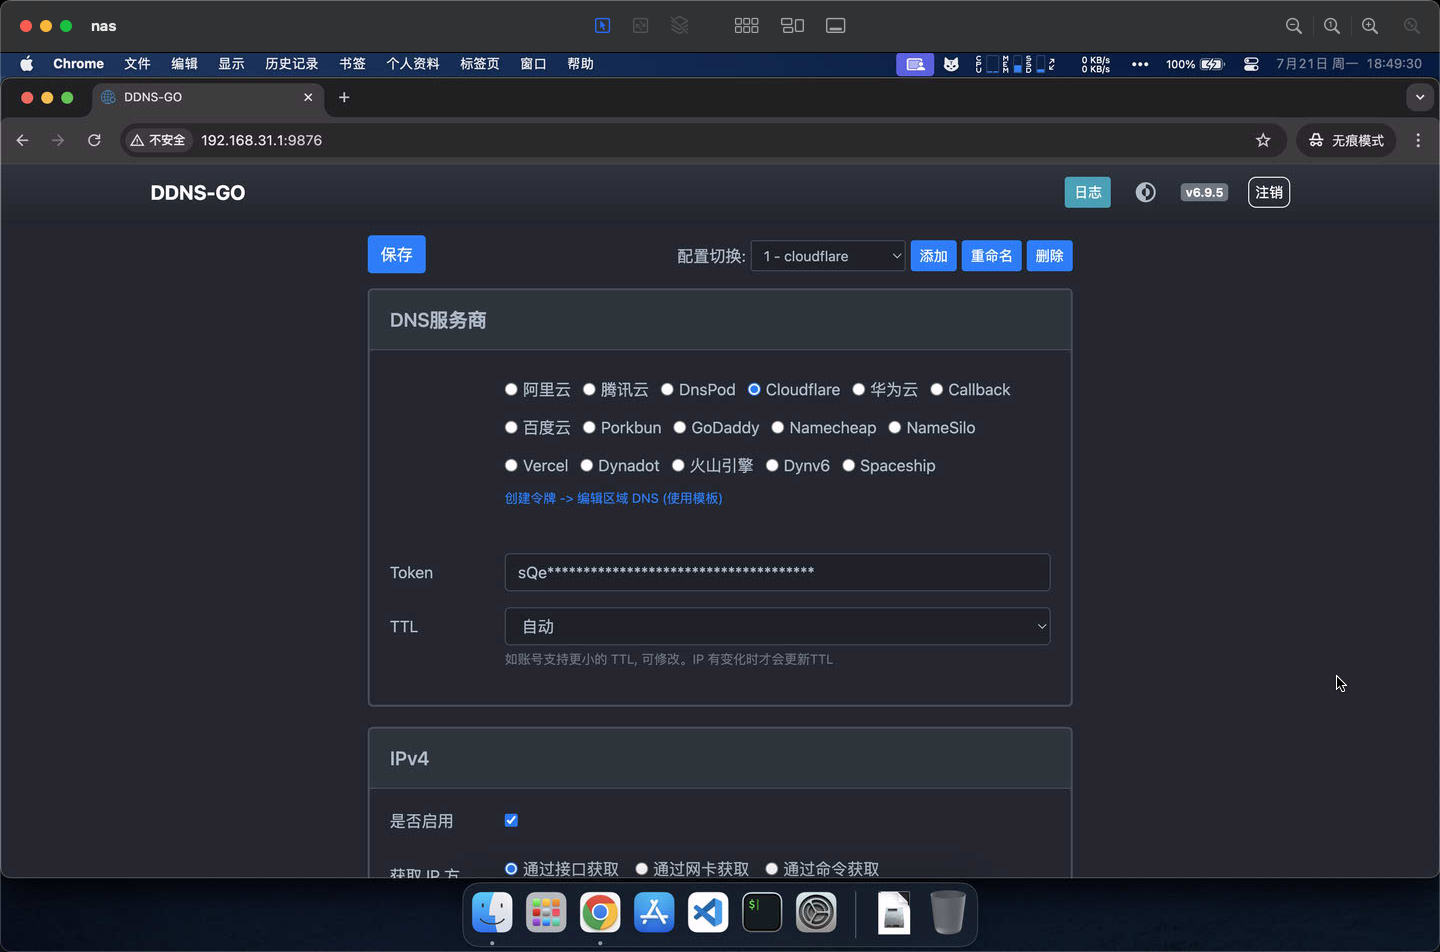This screenshot has width=1440, height=952.
Task: Click the incognito mode indicator
Action: pyautogui.click(x=1346, y=140)
